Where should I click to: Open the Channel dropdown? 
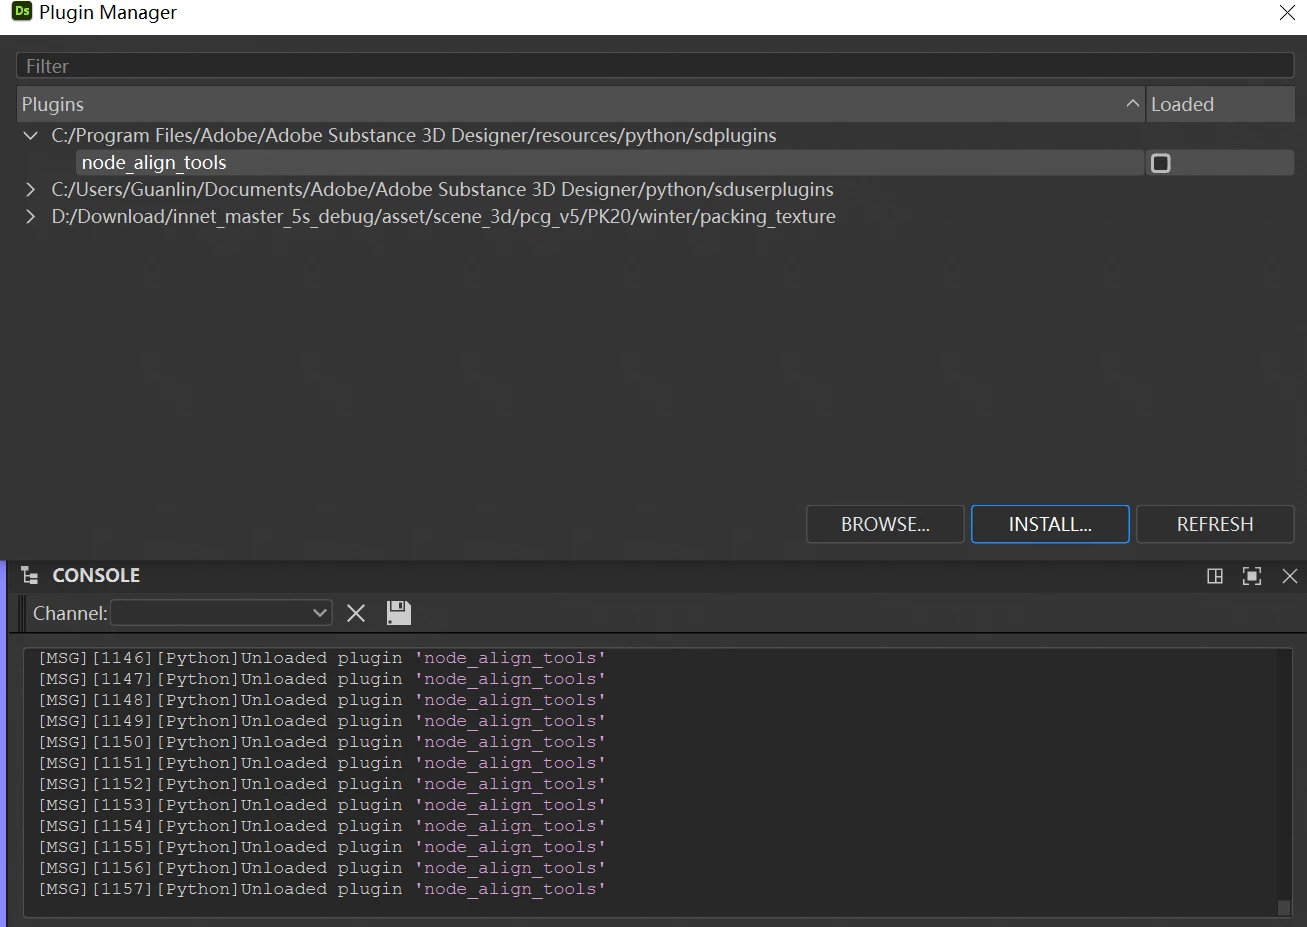click(222, 613)
